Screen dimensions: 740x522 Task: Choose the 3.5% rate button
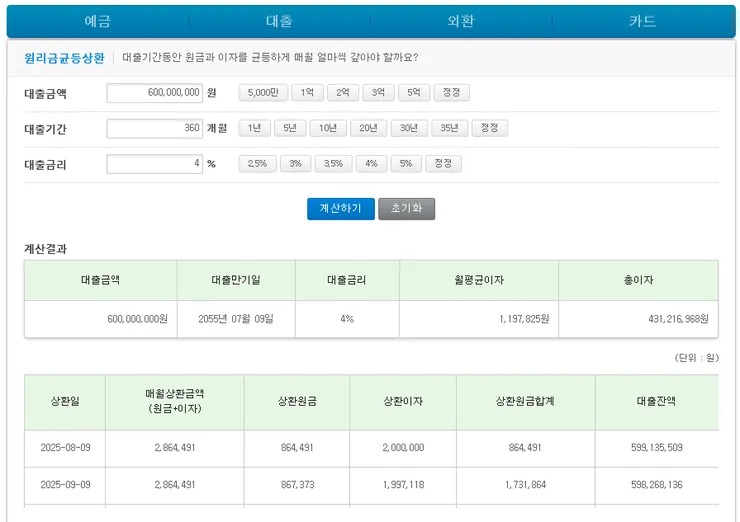(334, 164)
